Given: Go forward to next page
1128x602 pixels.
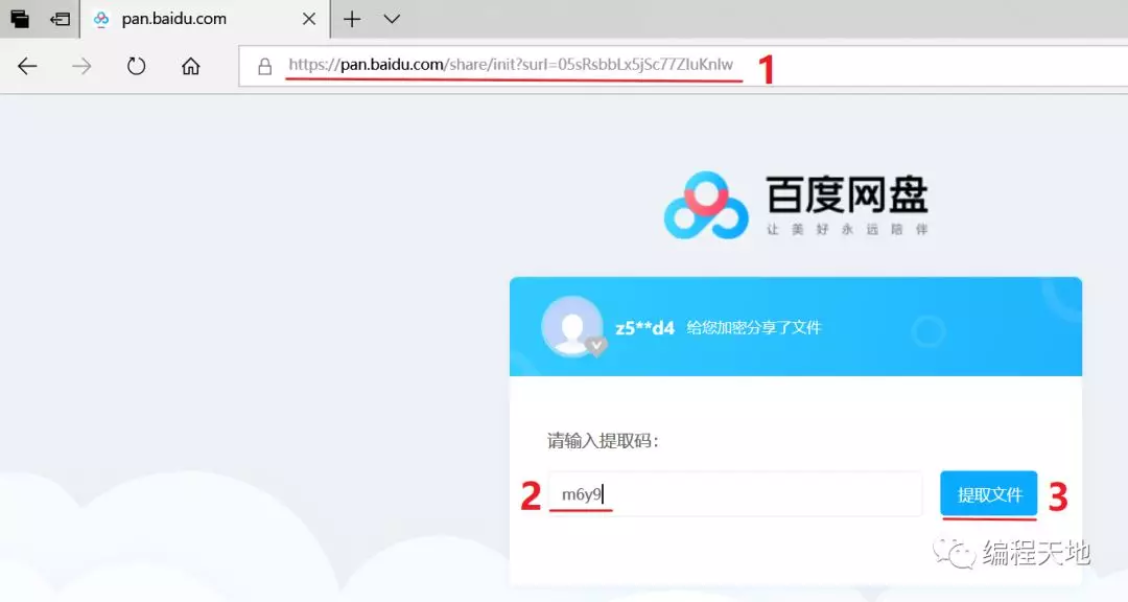Looking at the screenshot, I should [x=81, y=66].
